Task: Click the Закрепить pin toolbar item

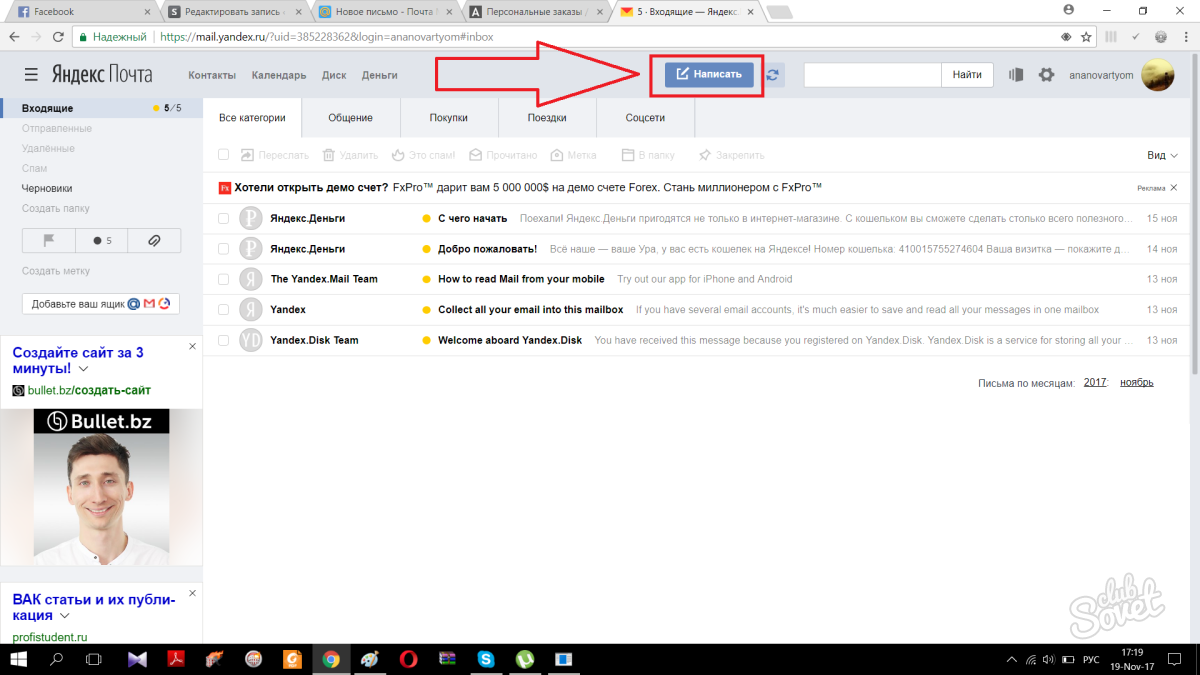Action: [x=732, y=155]
